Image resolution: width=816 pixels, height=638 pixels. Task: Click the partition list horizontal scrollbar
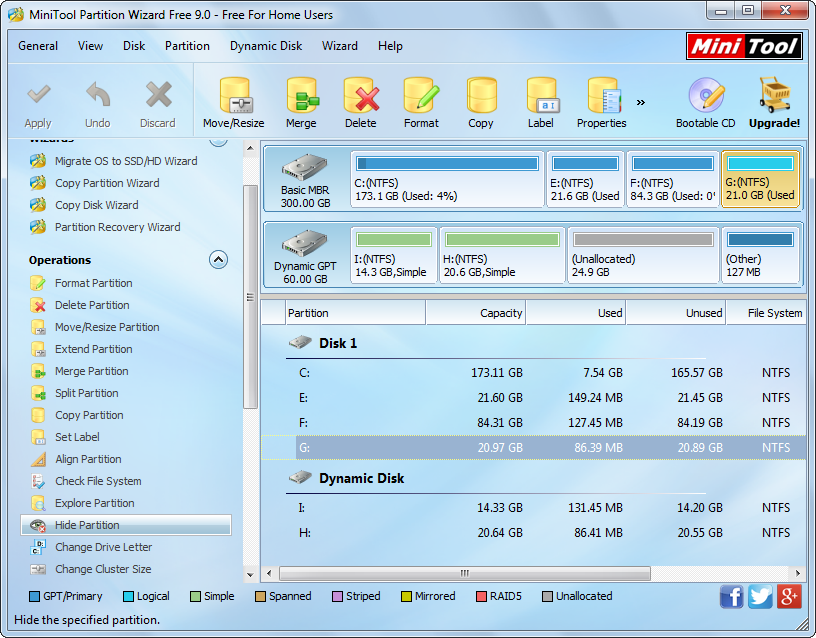pos(465,573)
